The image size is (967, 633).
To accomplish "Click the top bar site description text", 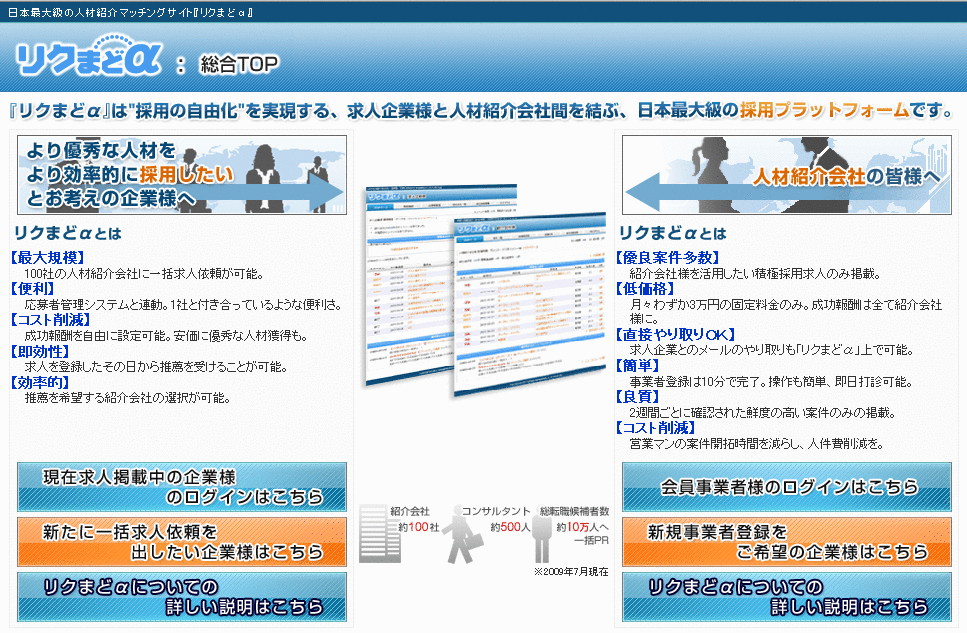I will [131, 12].
